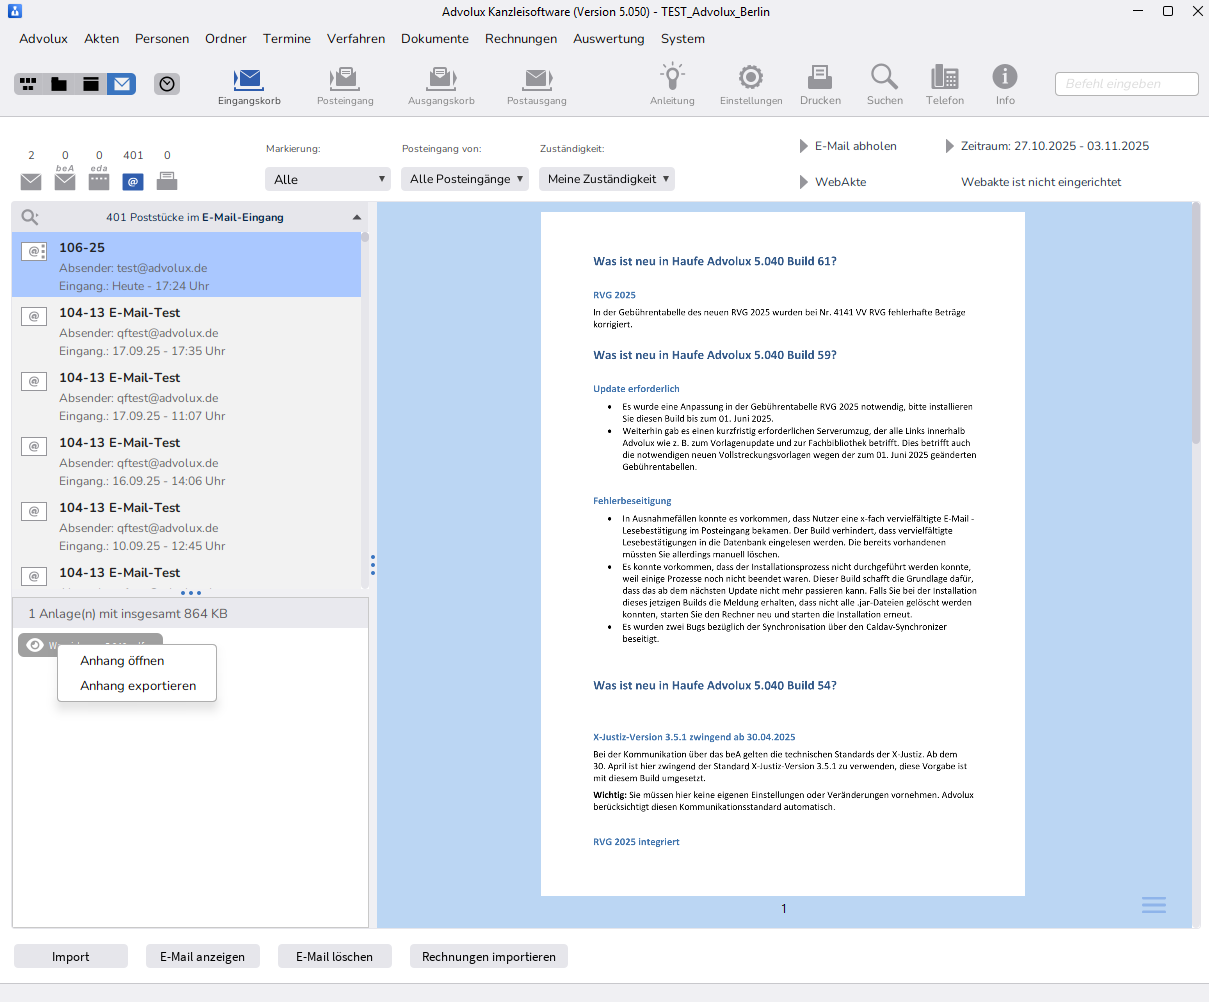Choose Anhang exportieren from context menu
This screenshot has height=1002, width=1209.
pyautogui.click(x=138, y=686)
